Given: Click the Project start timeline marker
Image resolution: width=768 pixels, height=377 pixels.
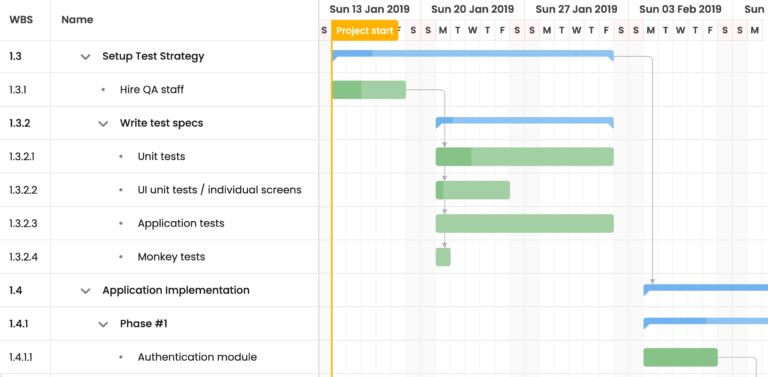Looking at the screenshot, I should 364,30.
